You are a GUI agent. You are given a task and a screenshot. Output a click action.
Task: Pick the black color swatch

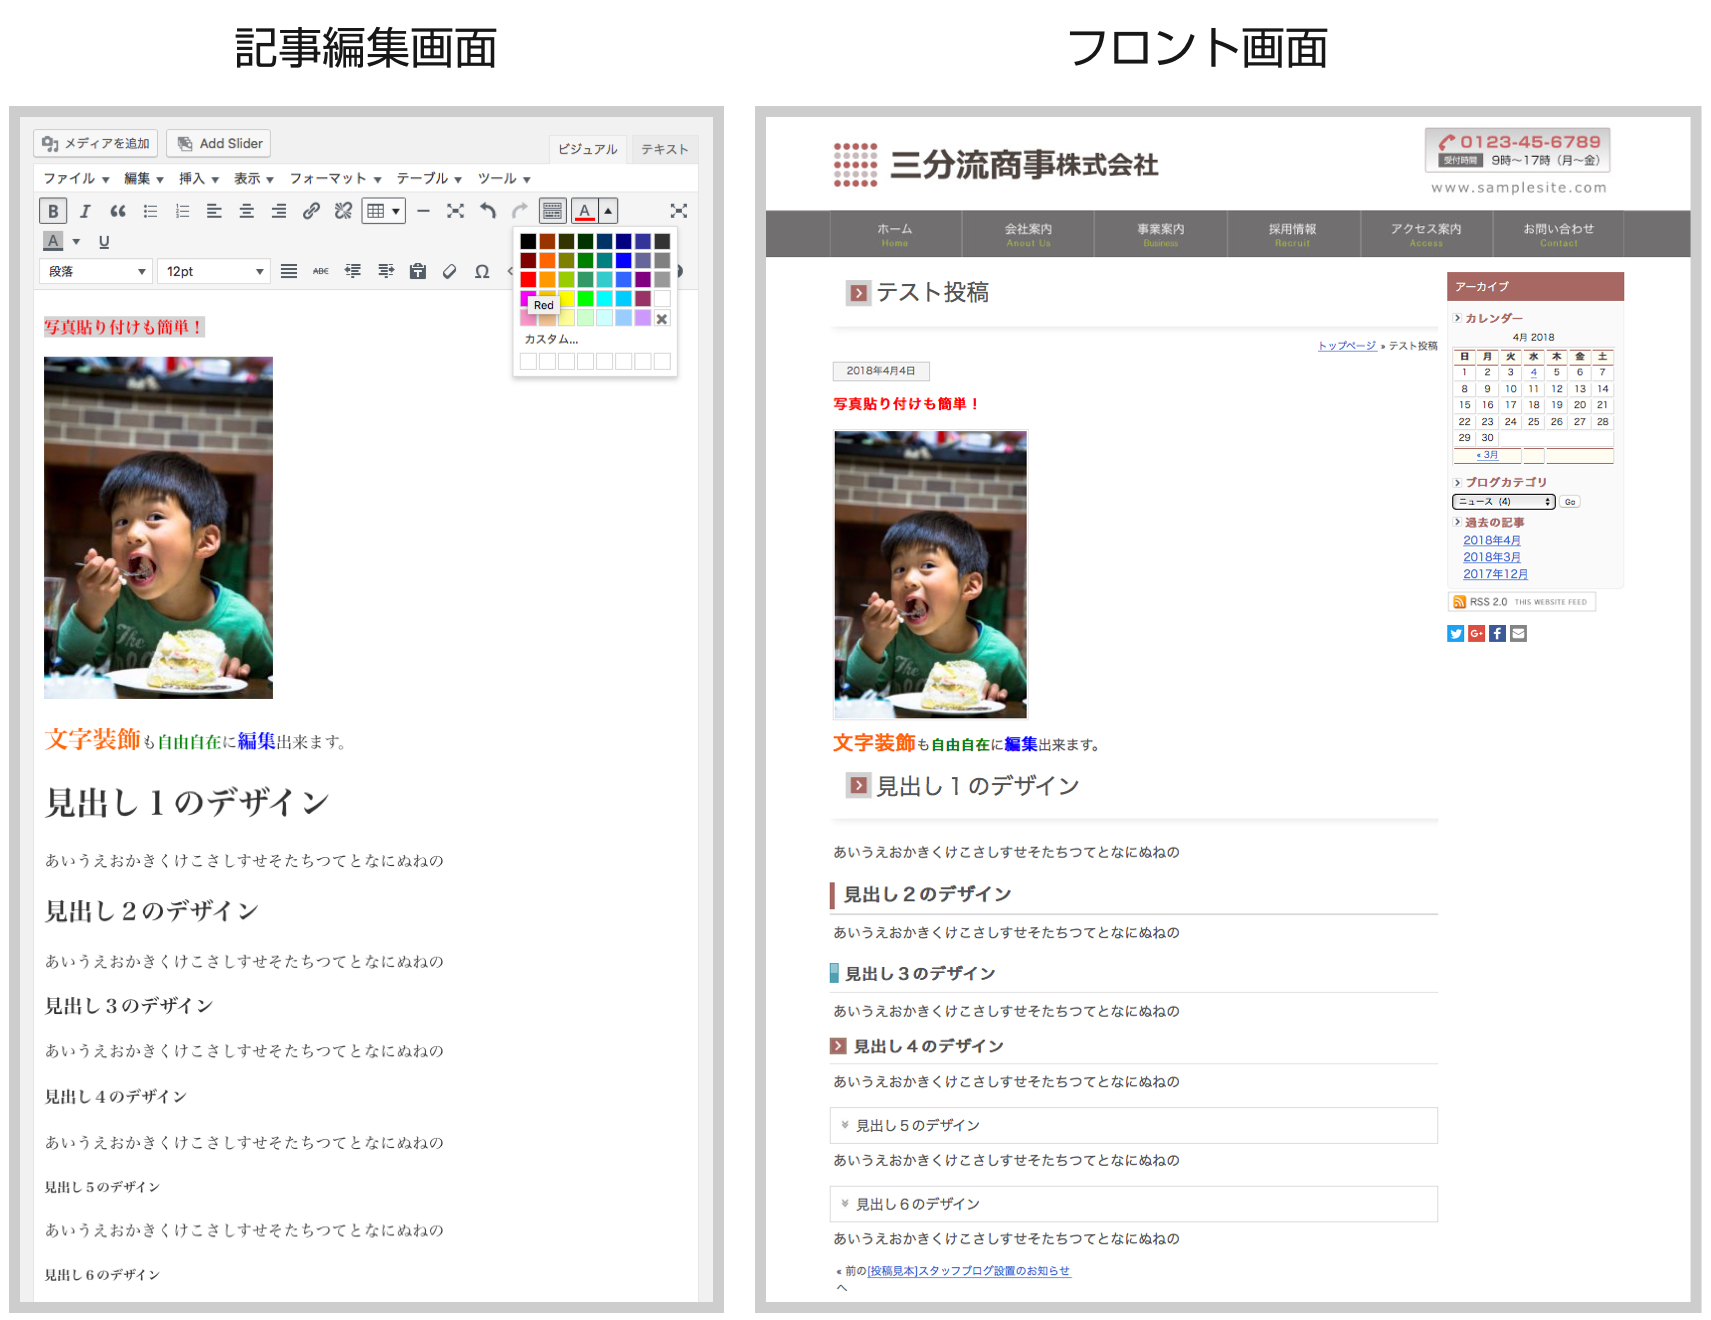[528, 241]
